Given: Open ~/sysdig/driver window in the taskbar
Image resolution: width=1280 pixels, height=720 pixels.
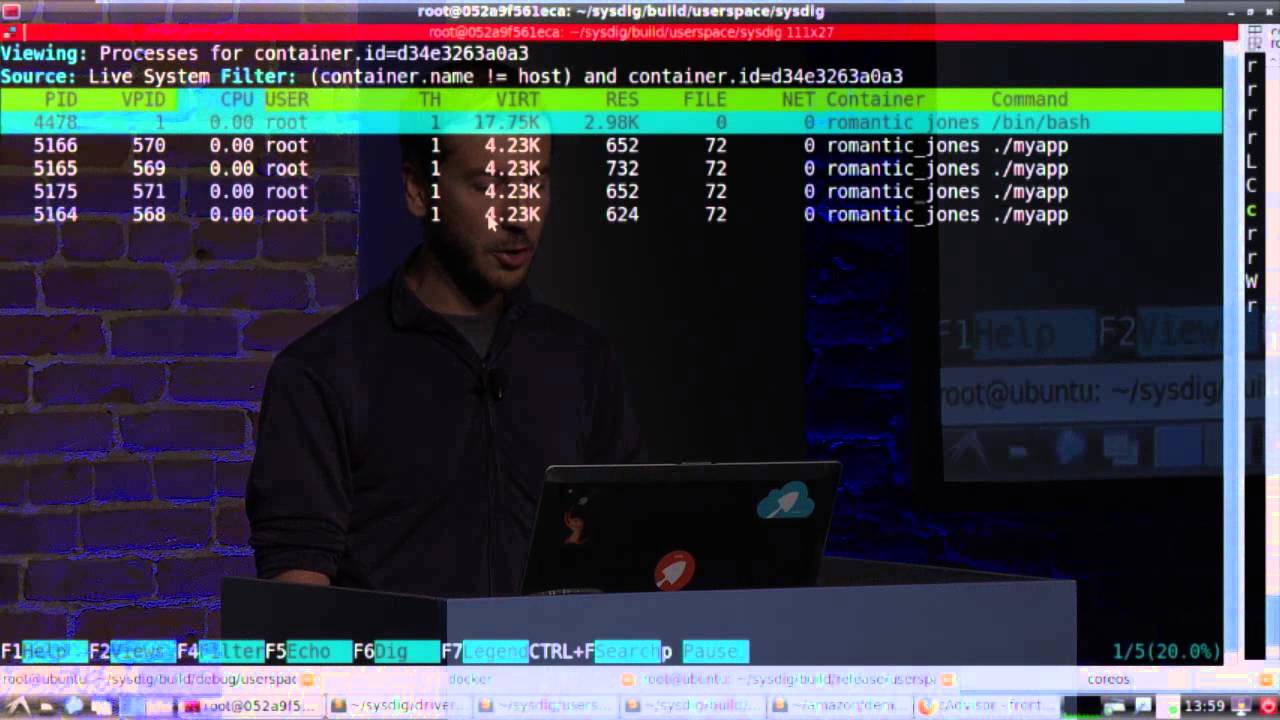Looking at the screenshot, I should 398,706.
